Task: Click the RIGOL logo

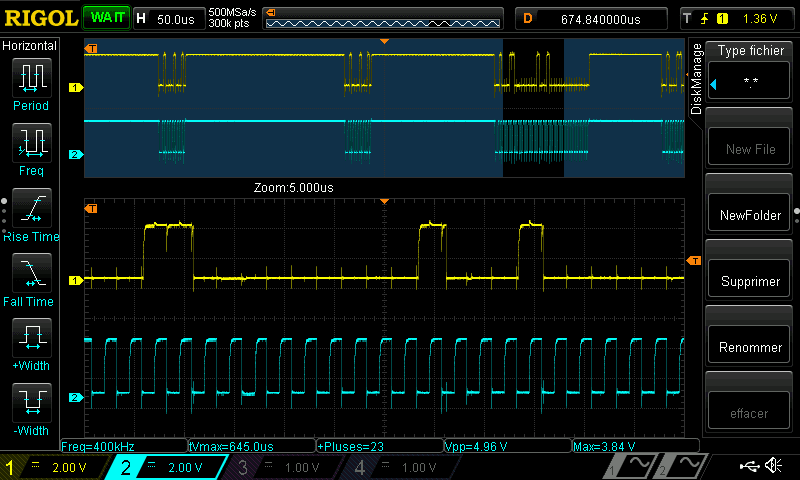Action: click(41, 18)
